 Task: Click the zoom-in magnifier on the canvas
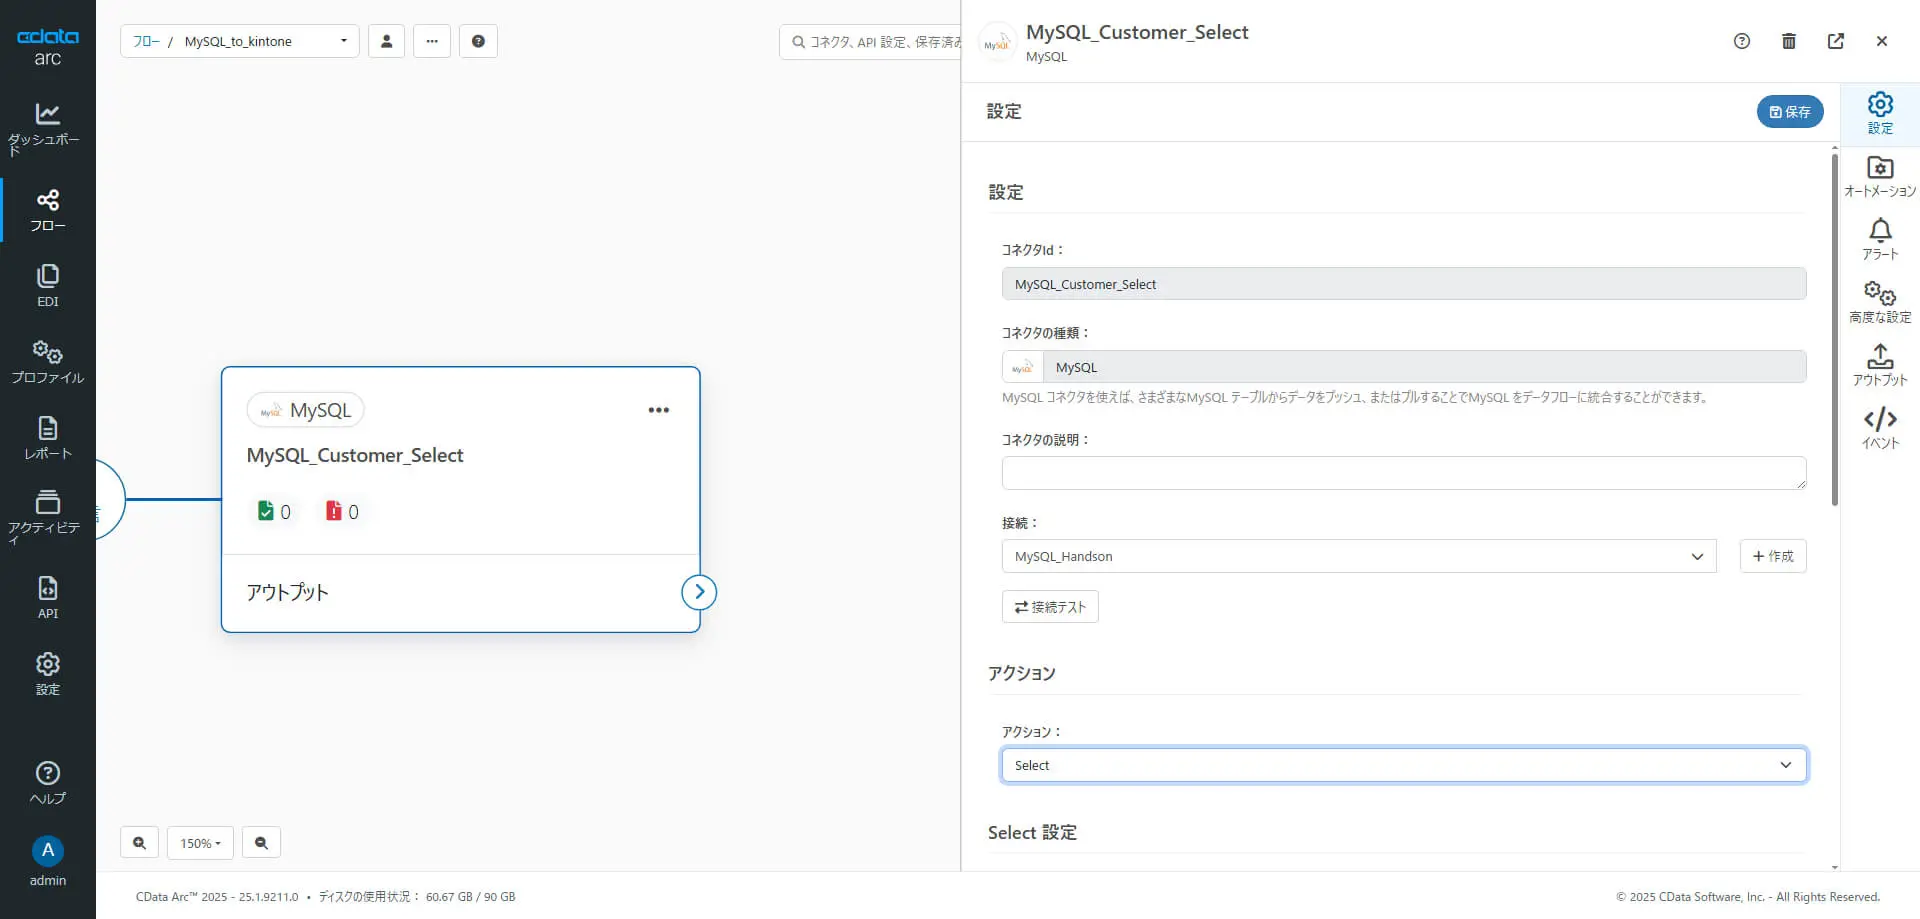[139, 843]
